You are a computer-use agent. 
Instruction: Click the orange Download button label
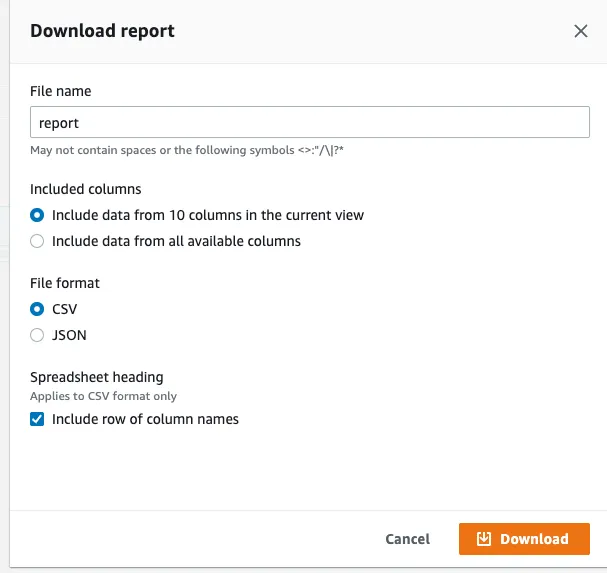(534, 539)
